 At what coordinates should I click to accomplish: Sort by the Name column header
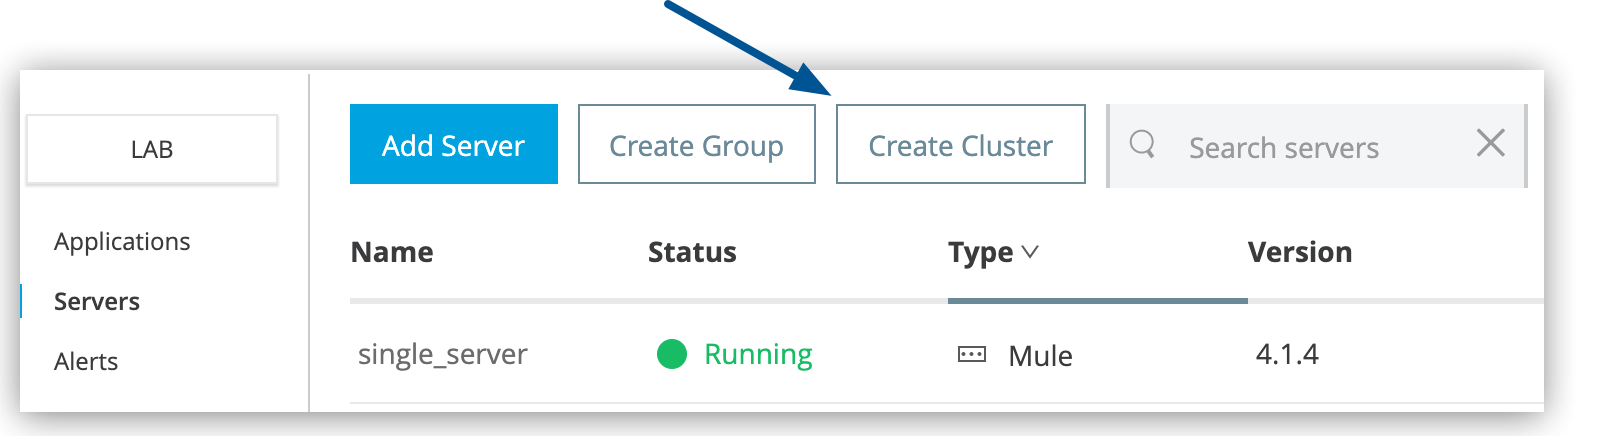tap(392, 252)
